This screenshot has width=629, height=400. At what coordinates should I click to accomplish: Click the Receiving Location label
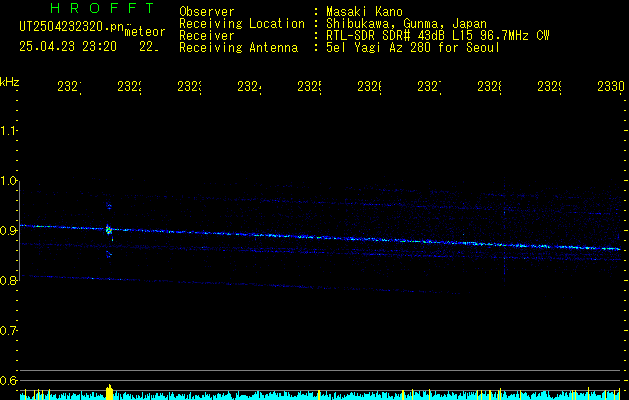[x=242, y=24]
